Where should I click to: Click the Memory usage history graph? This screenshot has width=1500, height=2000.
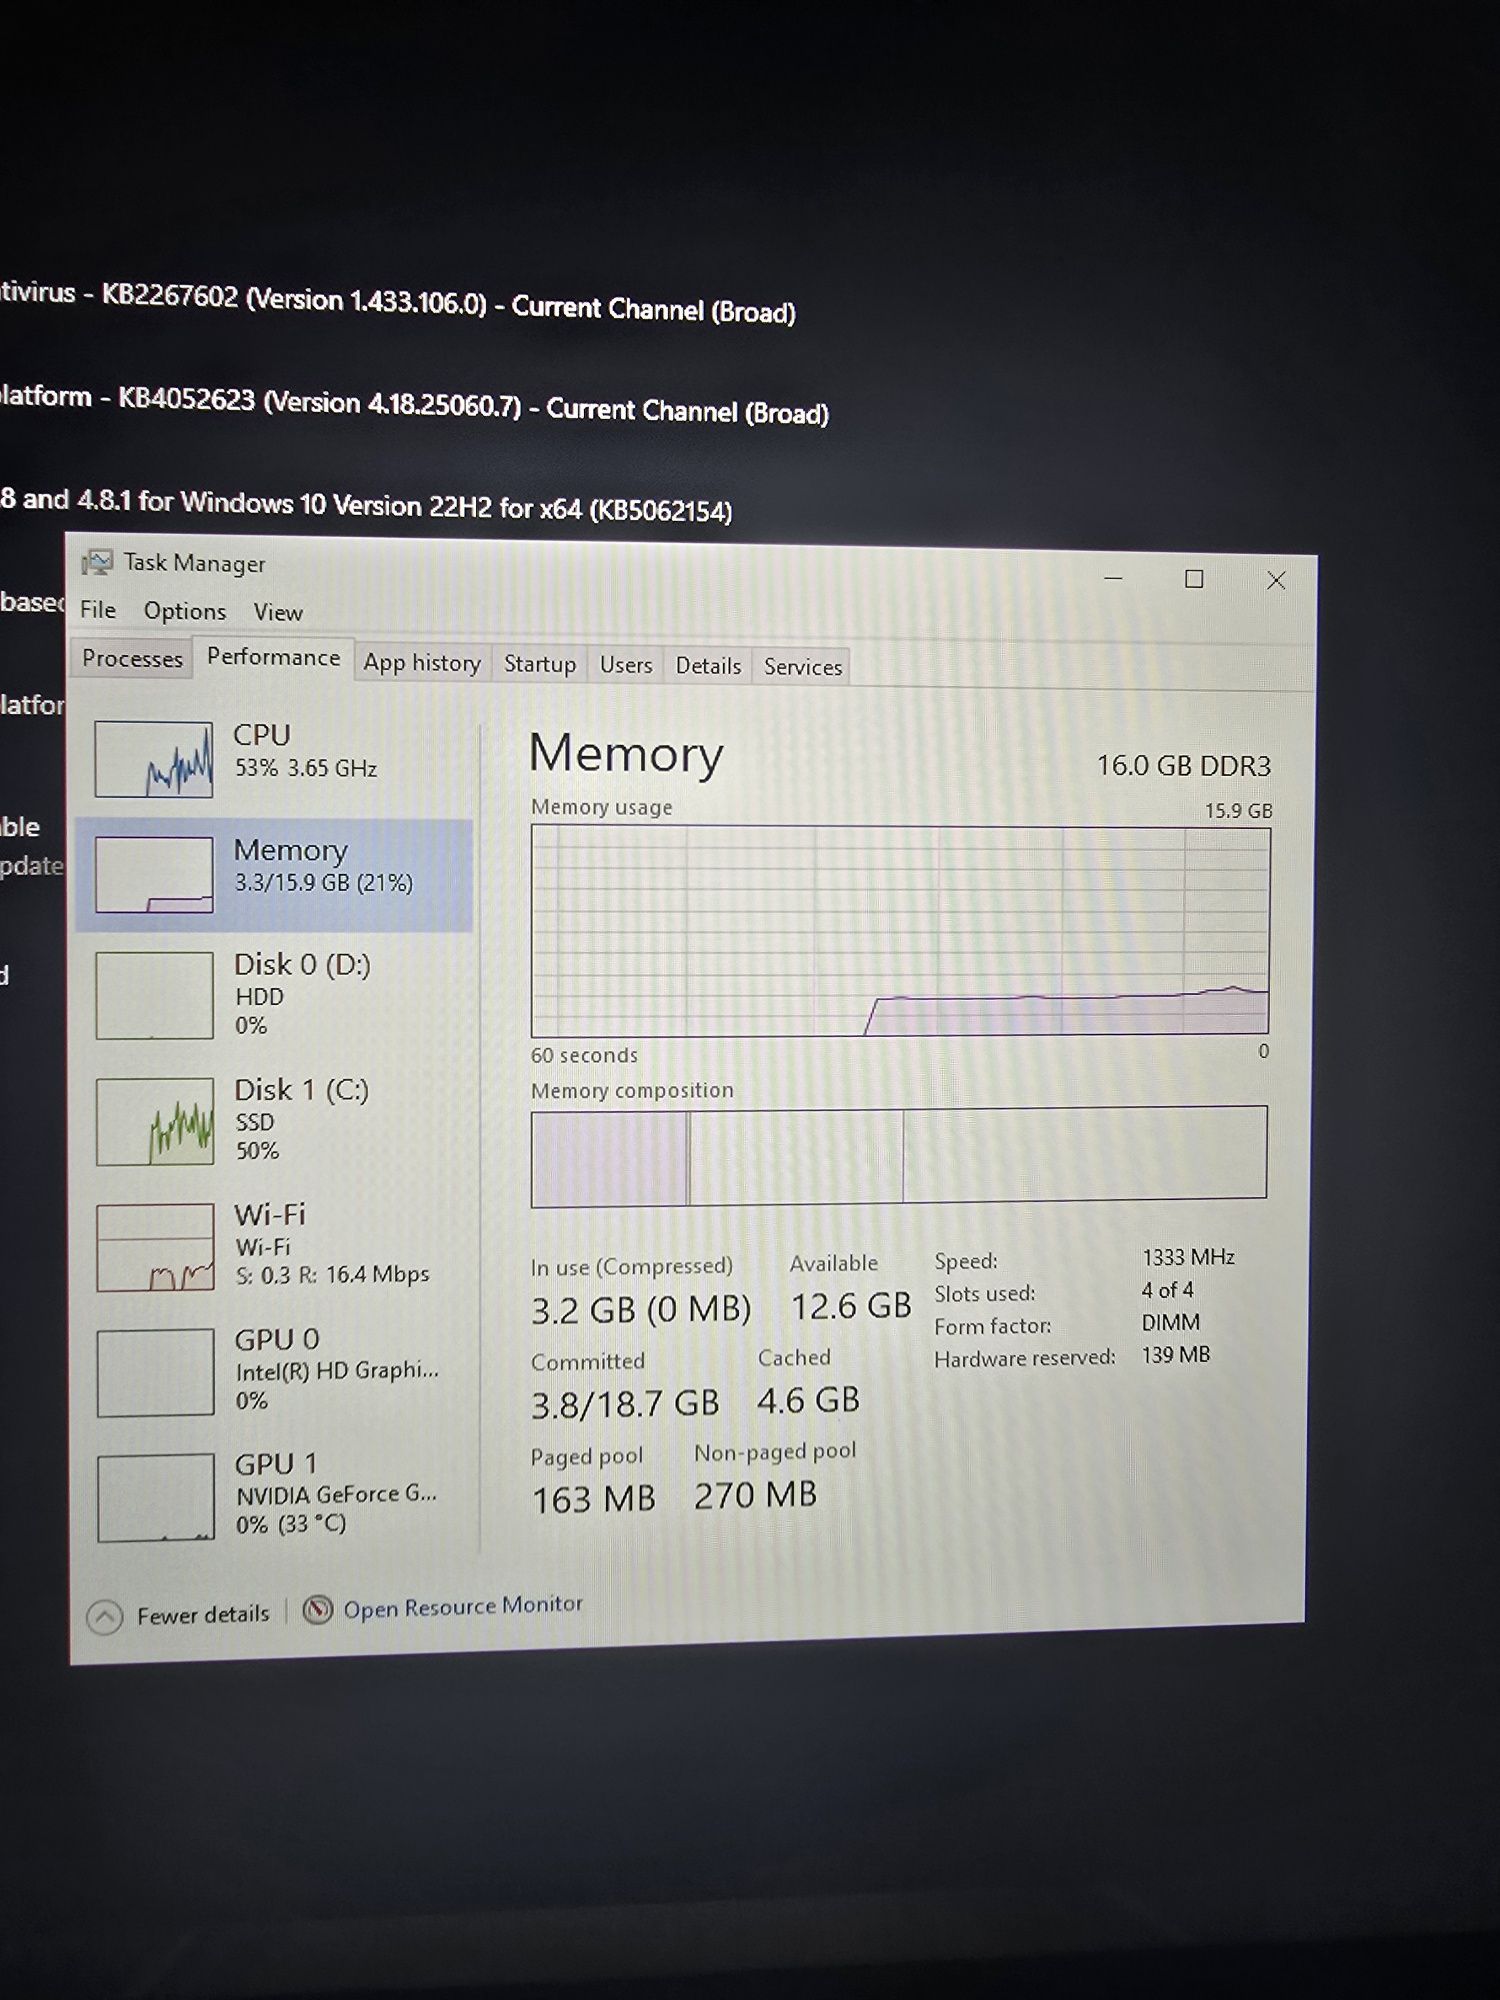pos(900,931)
